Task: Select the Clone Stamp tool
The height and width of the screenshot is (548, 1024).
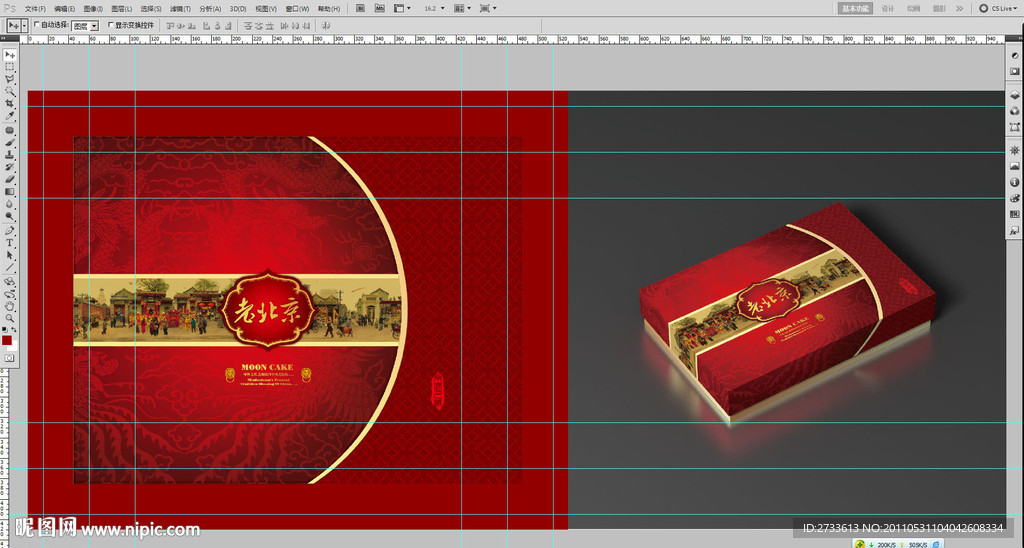Action: (x=9, y=155)
